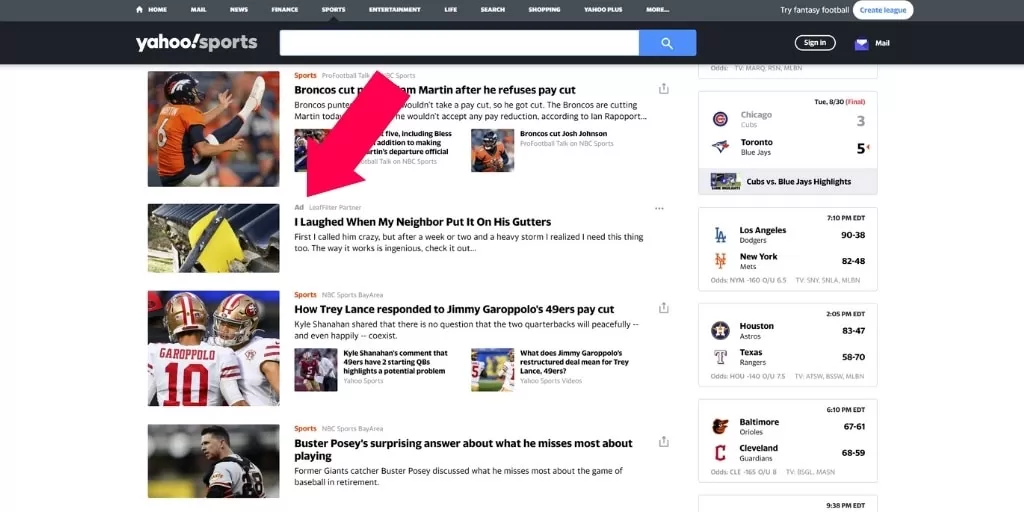The image size is (1024, 512).
Task: Open Trey Lance pay cut headline
Action: click(x=455, y=310)
